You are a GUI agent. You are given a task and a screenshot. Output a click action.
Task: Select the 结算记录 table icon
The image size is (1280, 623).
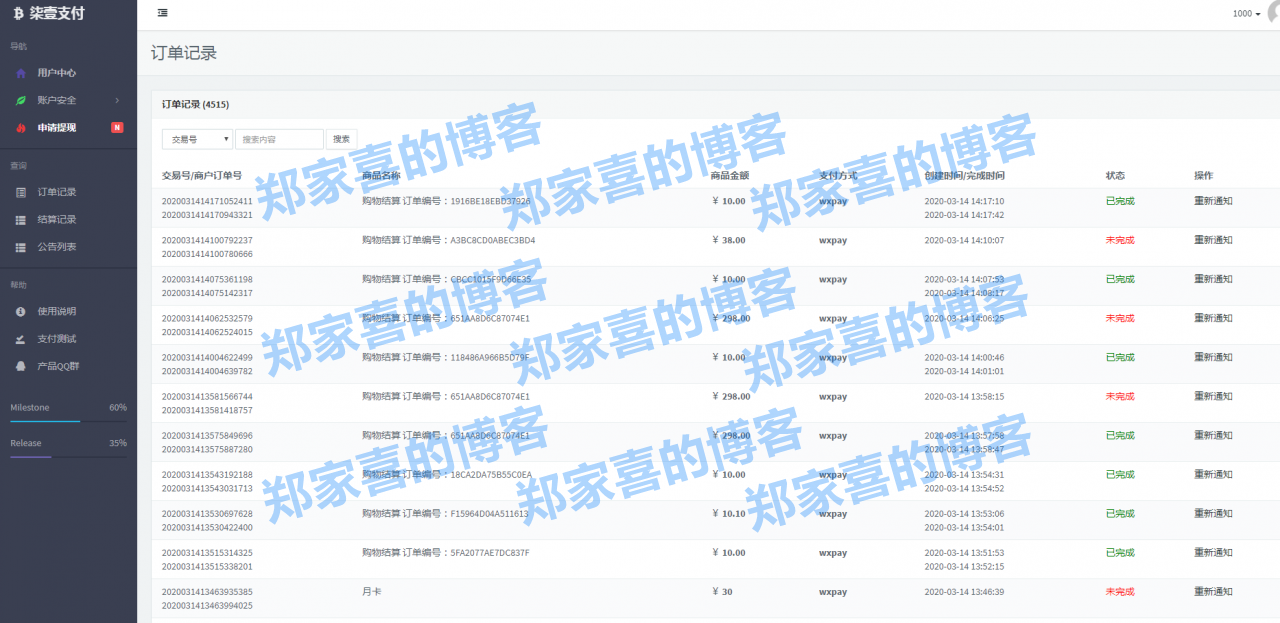point(20,219)
